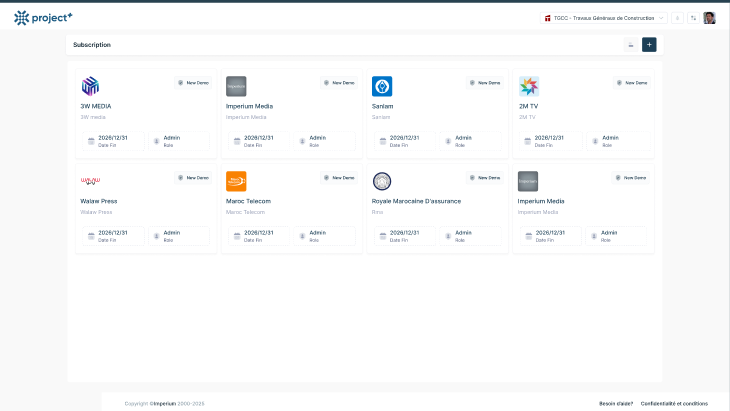Screen dimensions: 730x411
Task: Click the sort arrows icon next to avatar
Action: pos(693,18)
